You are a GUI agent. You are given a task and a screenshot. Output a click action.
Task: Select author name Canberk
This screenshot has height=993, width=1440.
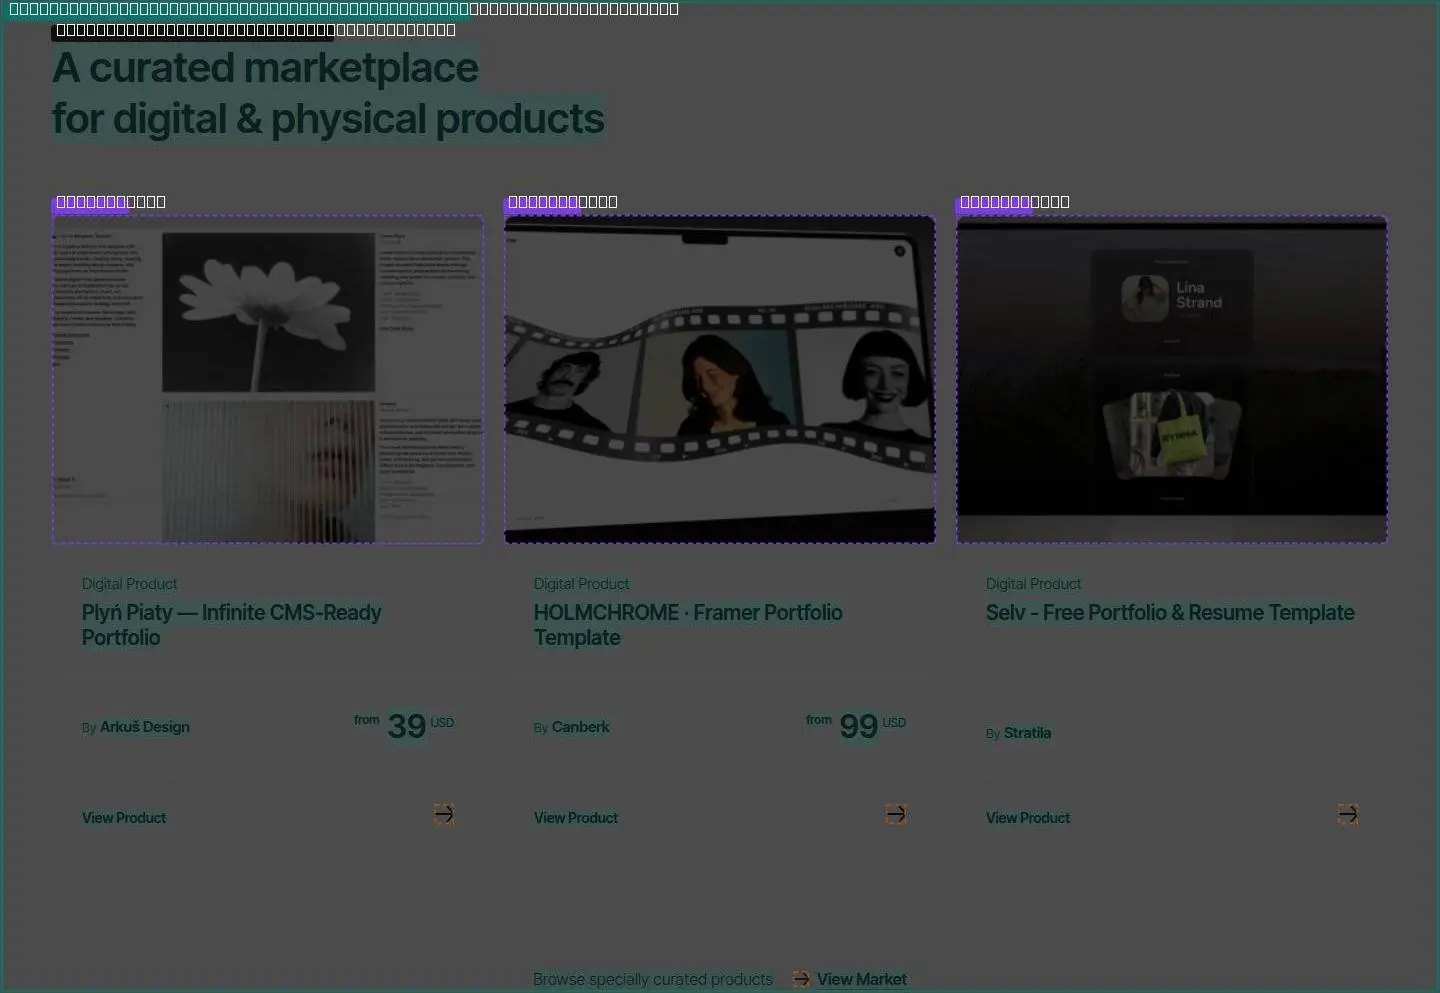point(581,727)
